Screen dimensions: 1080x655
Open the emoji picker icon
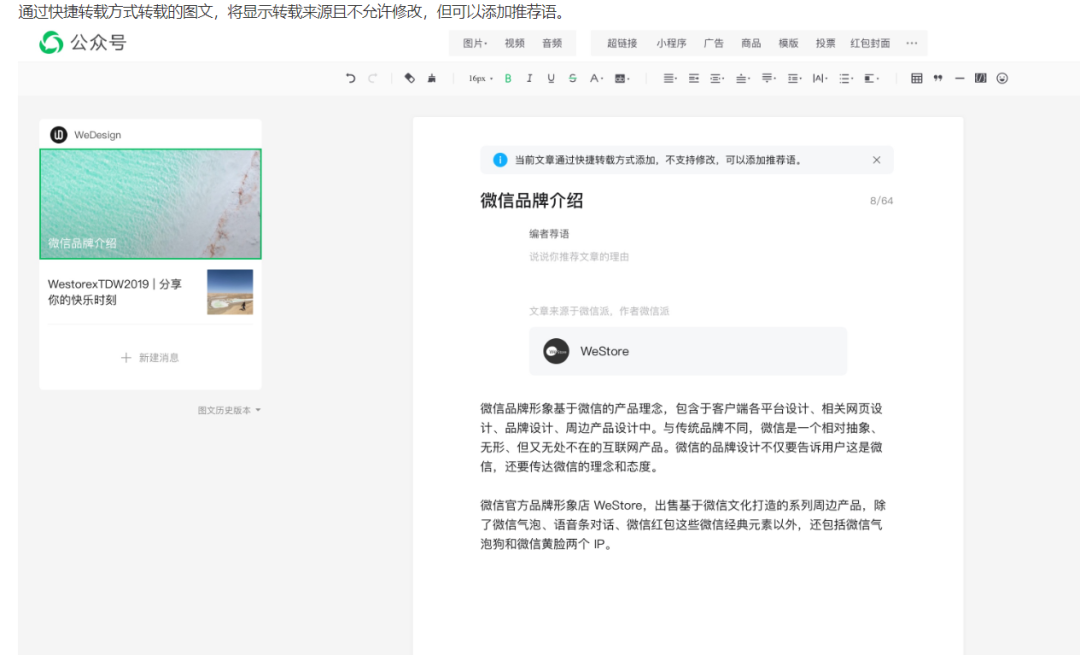click(x=1002, y=78)
